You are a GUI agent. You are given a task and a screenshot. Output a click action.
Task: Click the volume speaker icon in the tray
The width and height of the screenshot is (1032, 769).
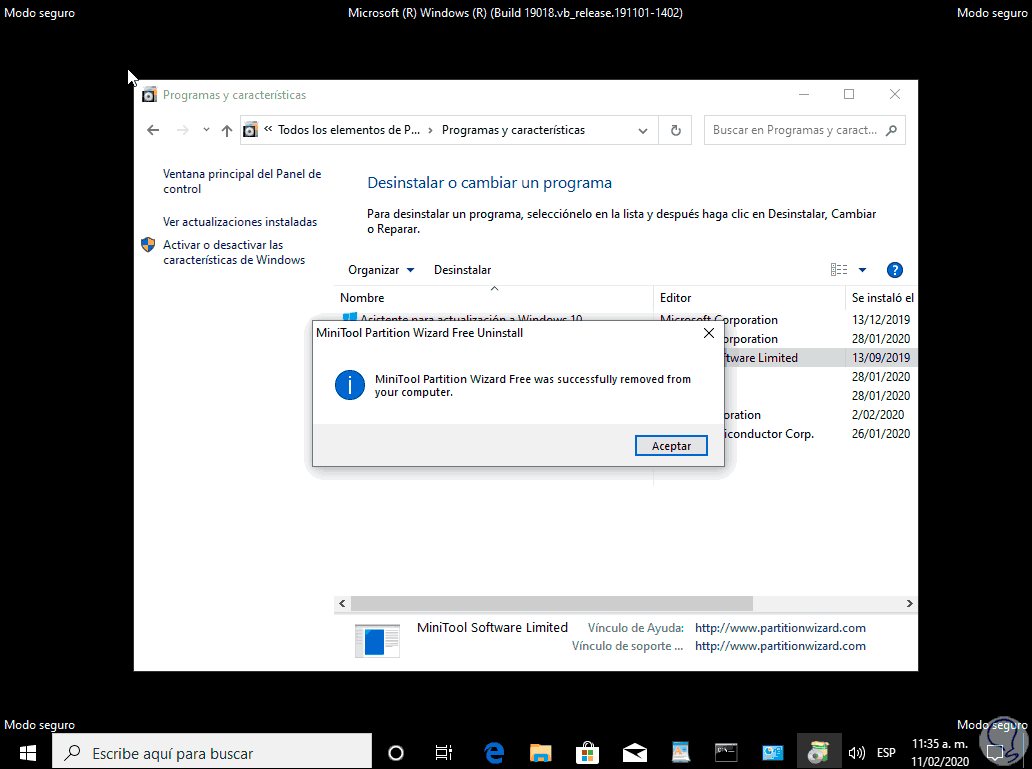point(856,753)
